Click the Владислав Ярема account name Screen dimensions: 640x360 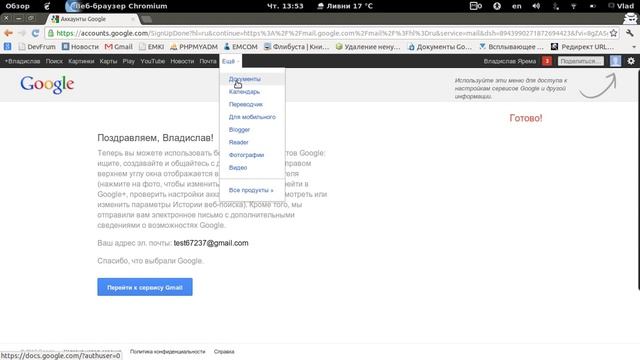(x=510, y=61)
